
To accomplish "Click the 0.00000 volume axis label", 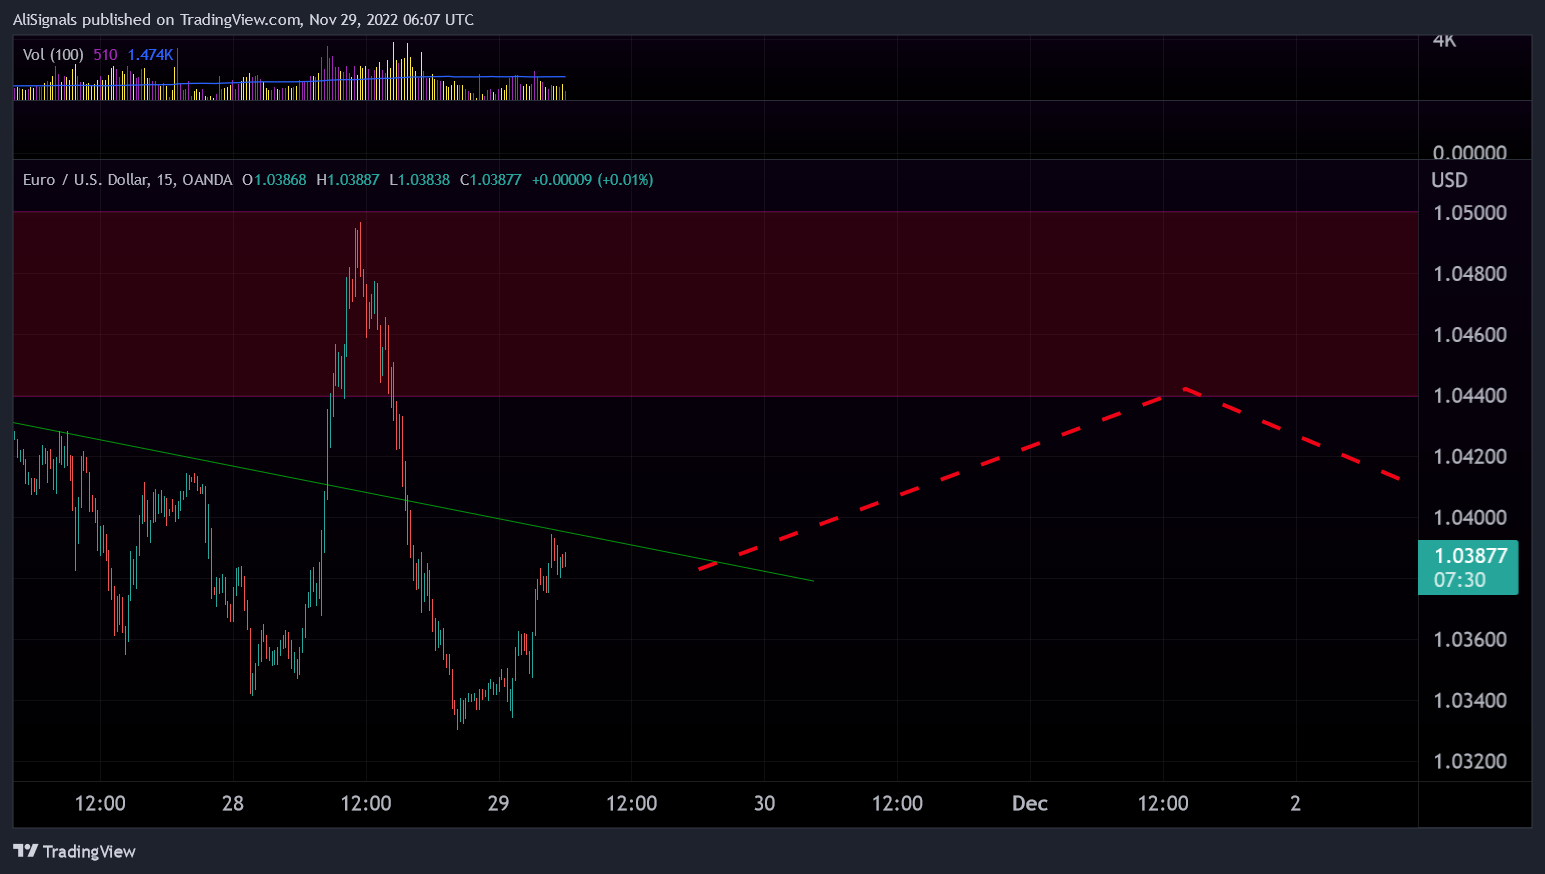I will pos(1470,153).
